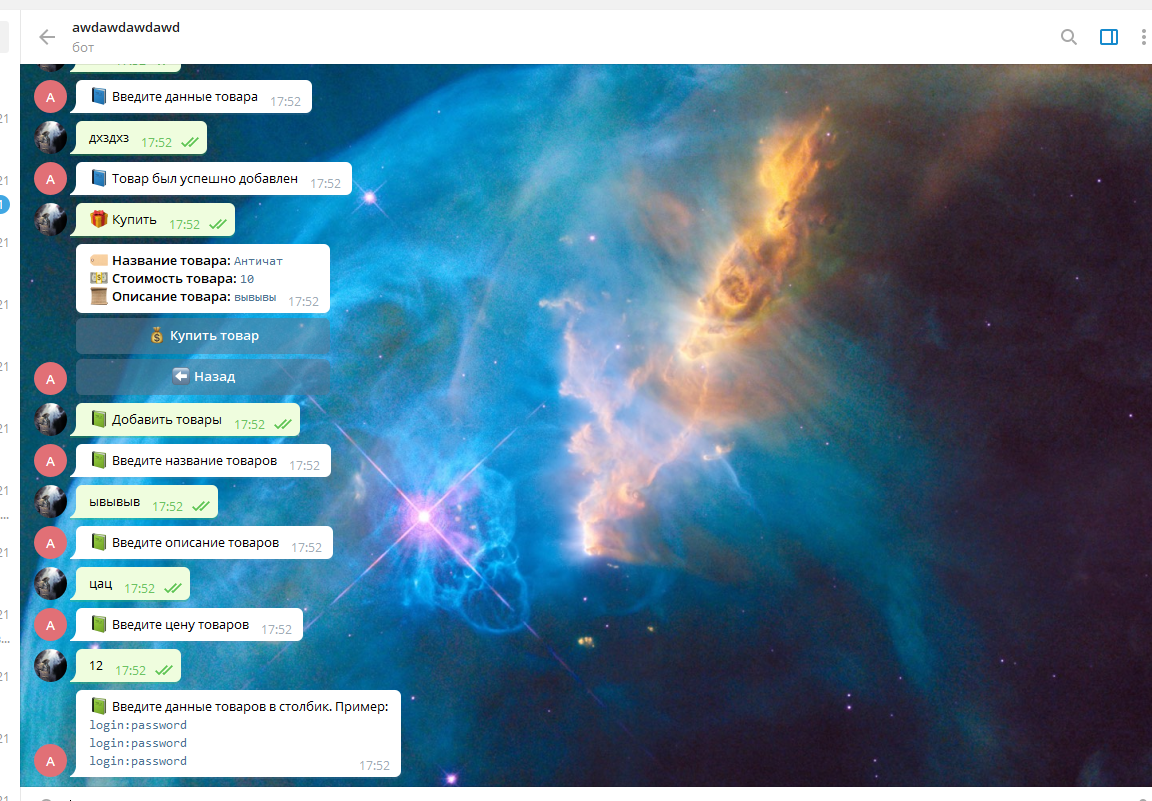Click bot avatar beside Товар был успешно добавлен
This screenshot has height=801, width=1152.
(x=51, y=179)
